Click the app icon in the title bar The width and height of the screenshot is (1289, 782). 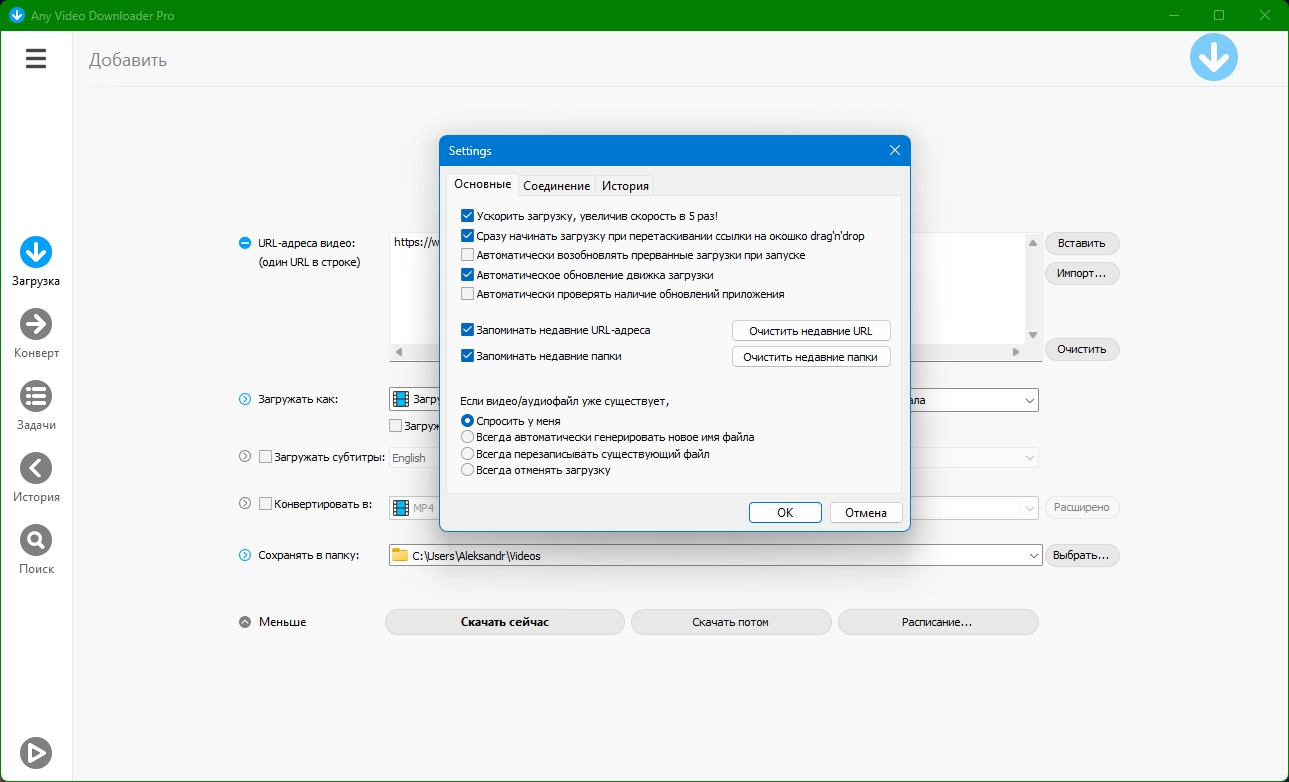click(x=16, y=15)
